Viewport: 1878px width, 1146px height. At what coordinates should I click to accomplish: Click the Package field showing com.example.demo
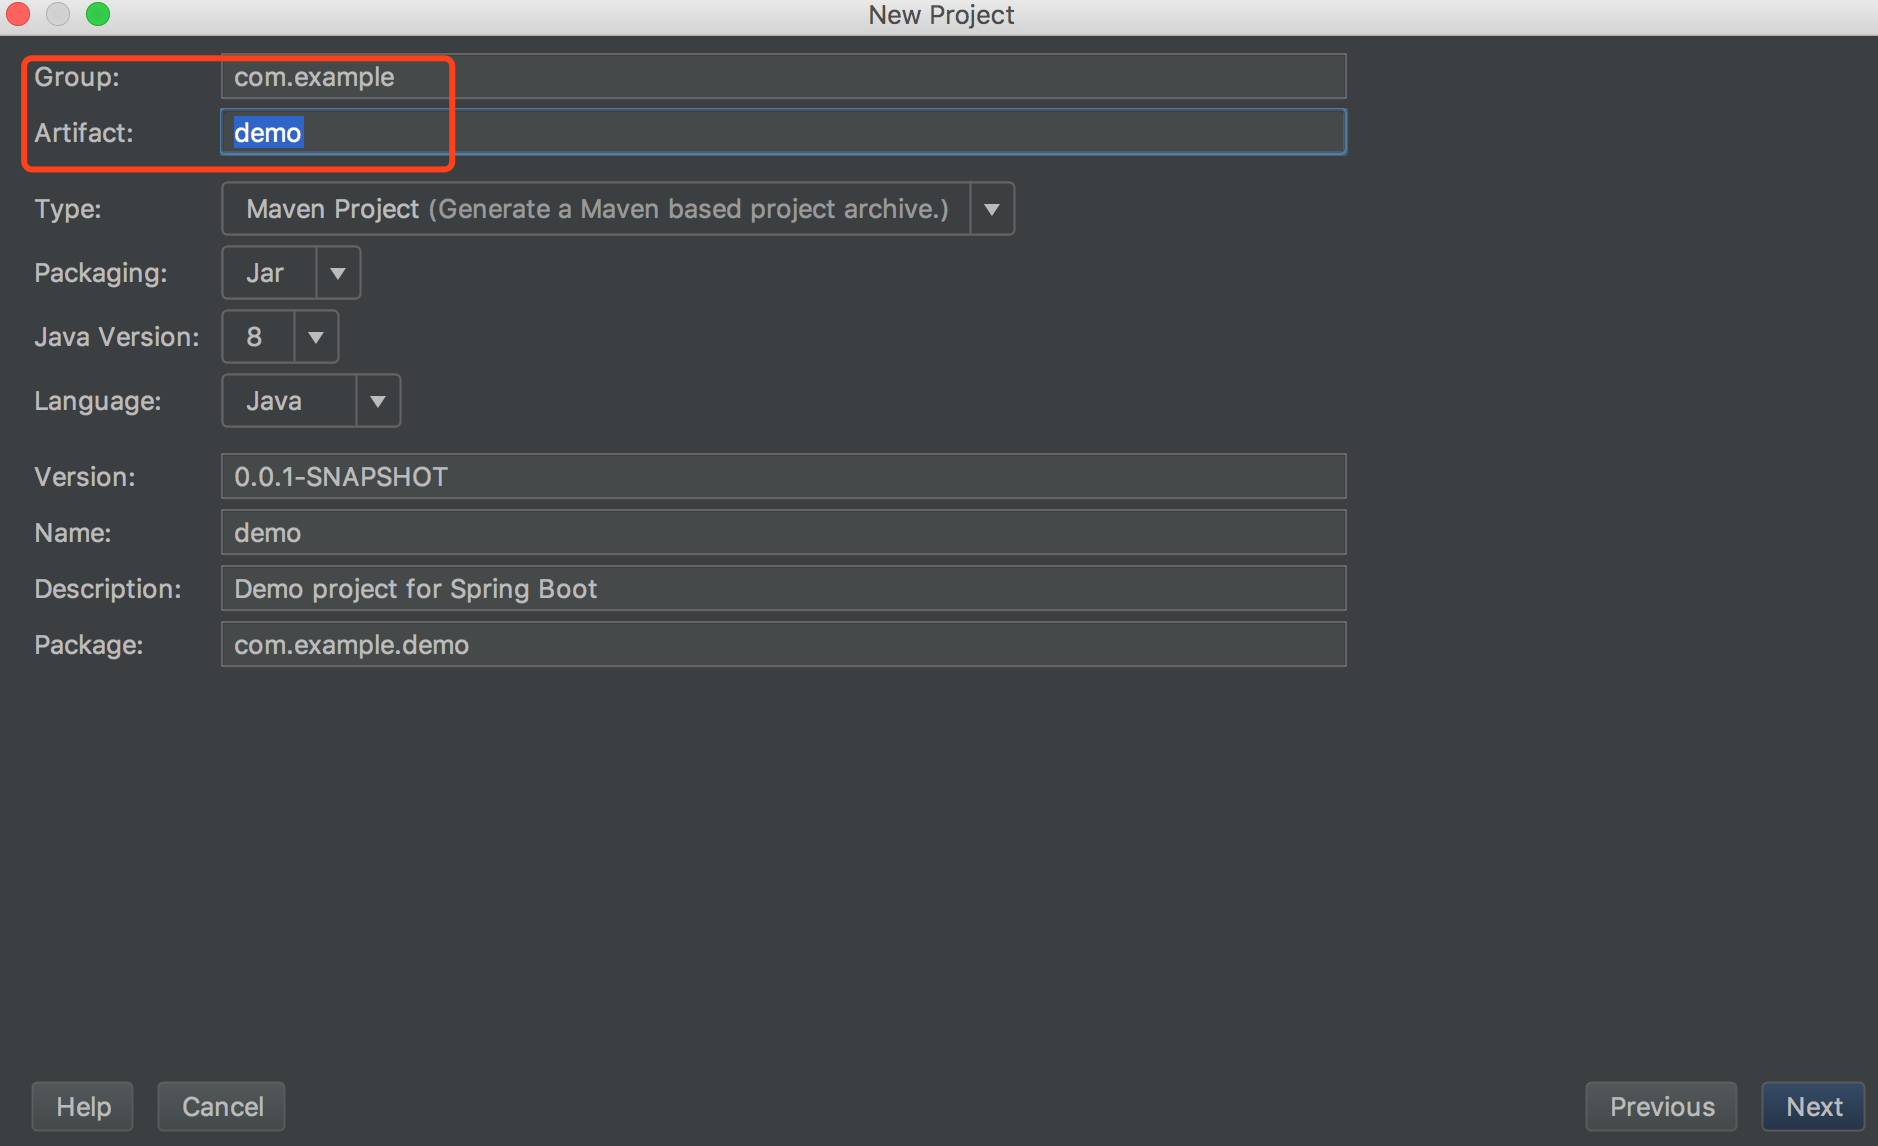700,644
